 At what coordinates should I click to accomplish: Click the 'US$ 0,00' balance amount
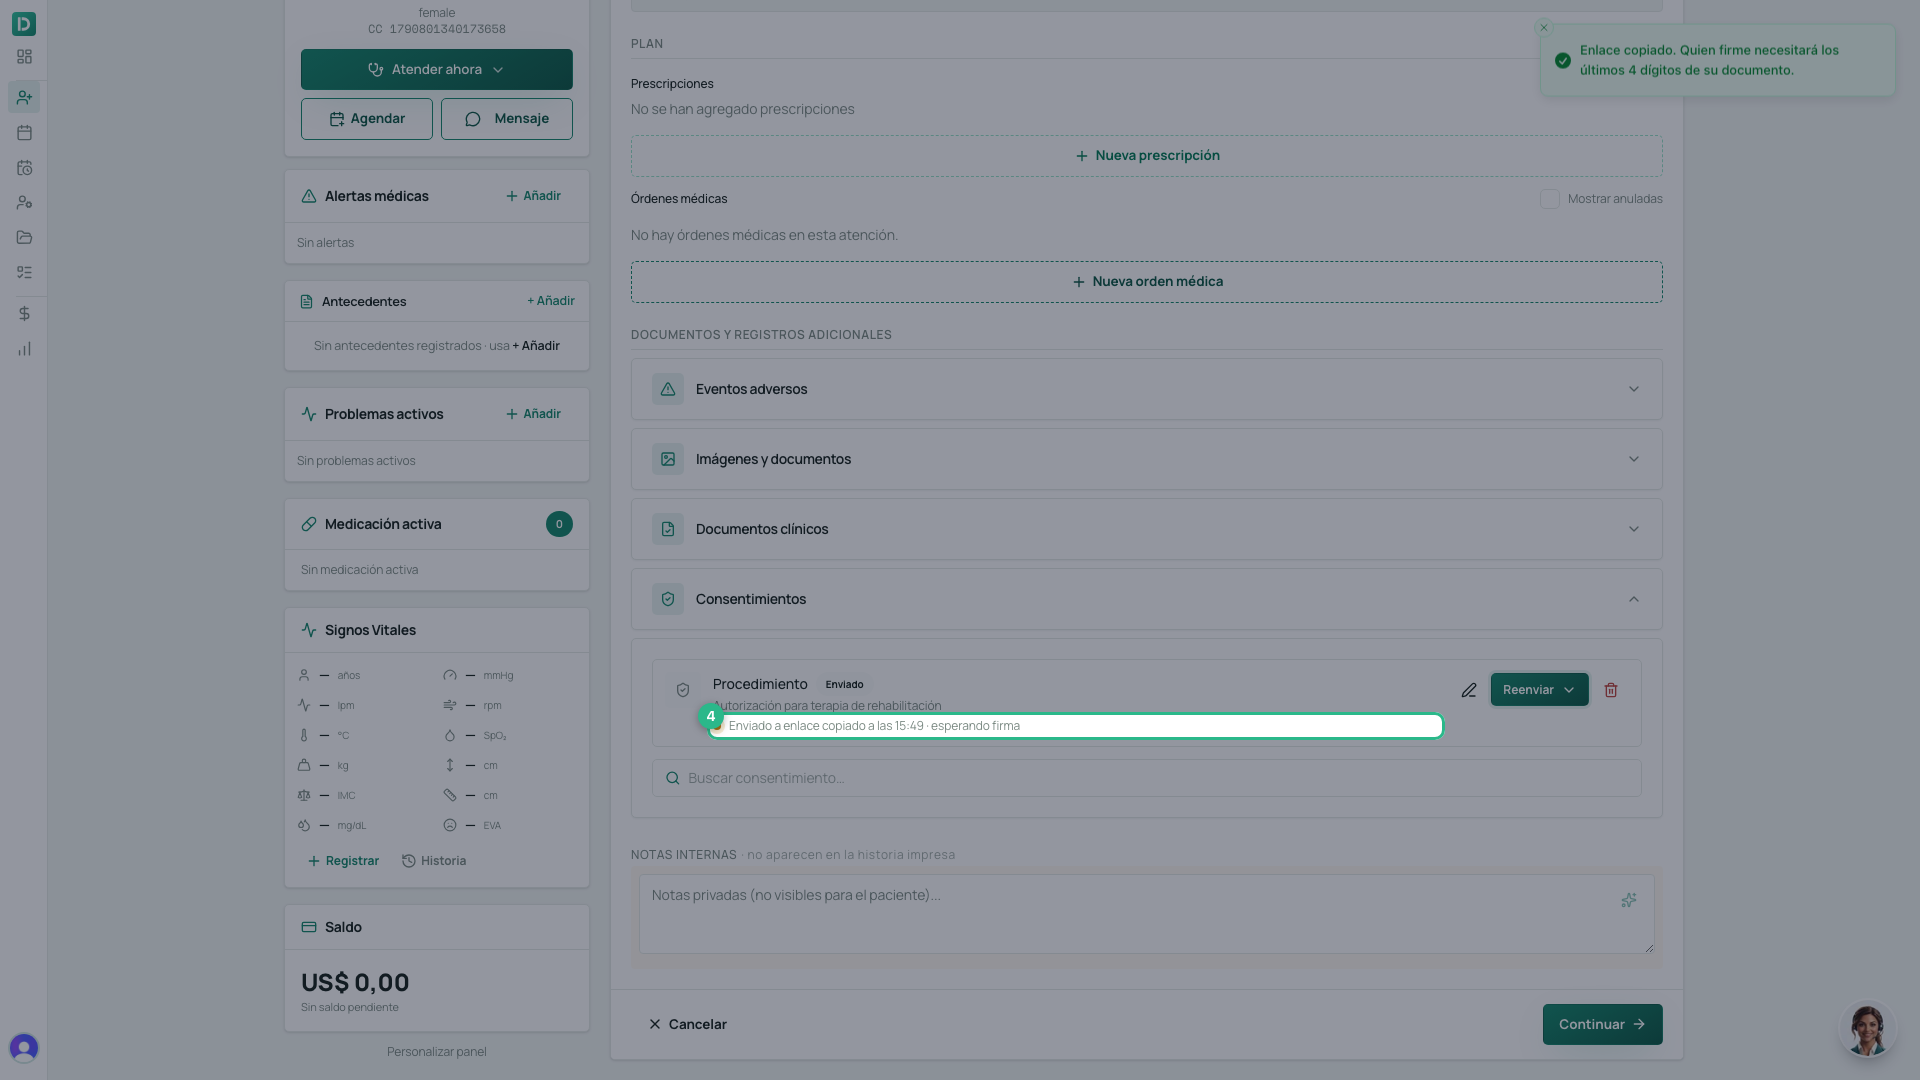click(x=355, y=982)
